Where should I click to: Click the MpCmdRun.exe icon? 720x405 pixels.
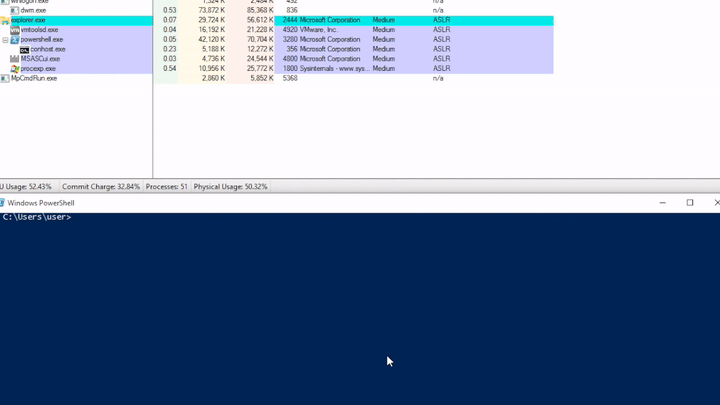[x=5, y=79]
